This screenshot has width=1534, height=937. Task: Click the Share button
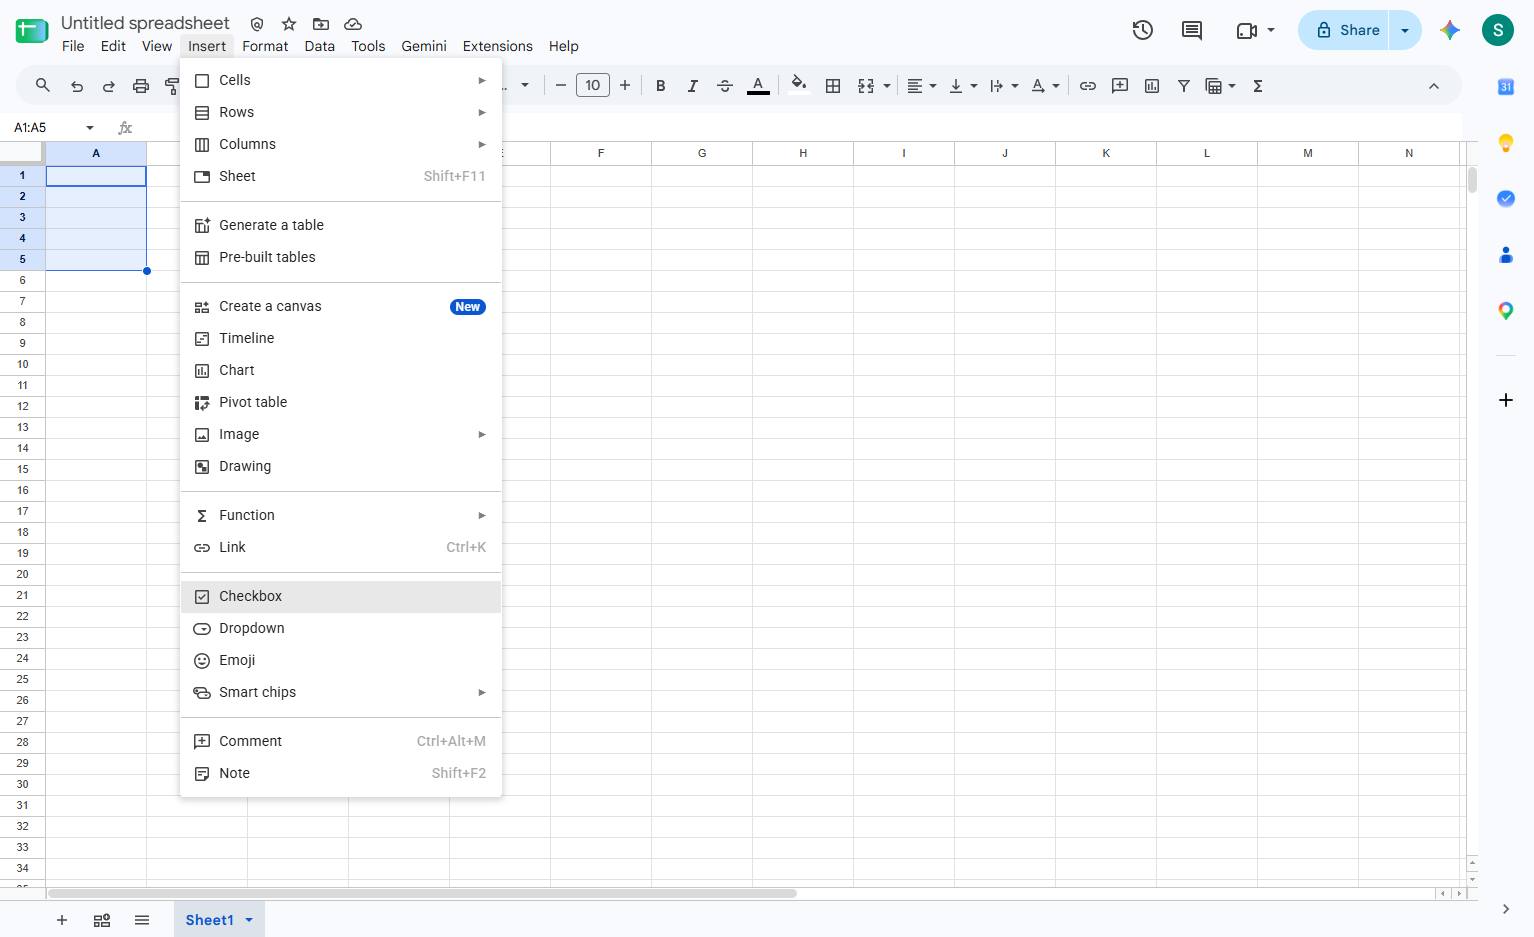coord(1345,30)
